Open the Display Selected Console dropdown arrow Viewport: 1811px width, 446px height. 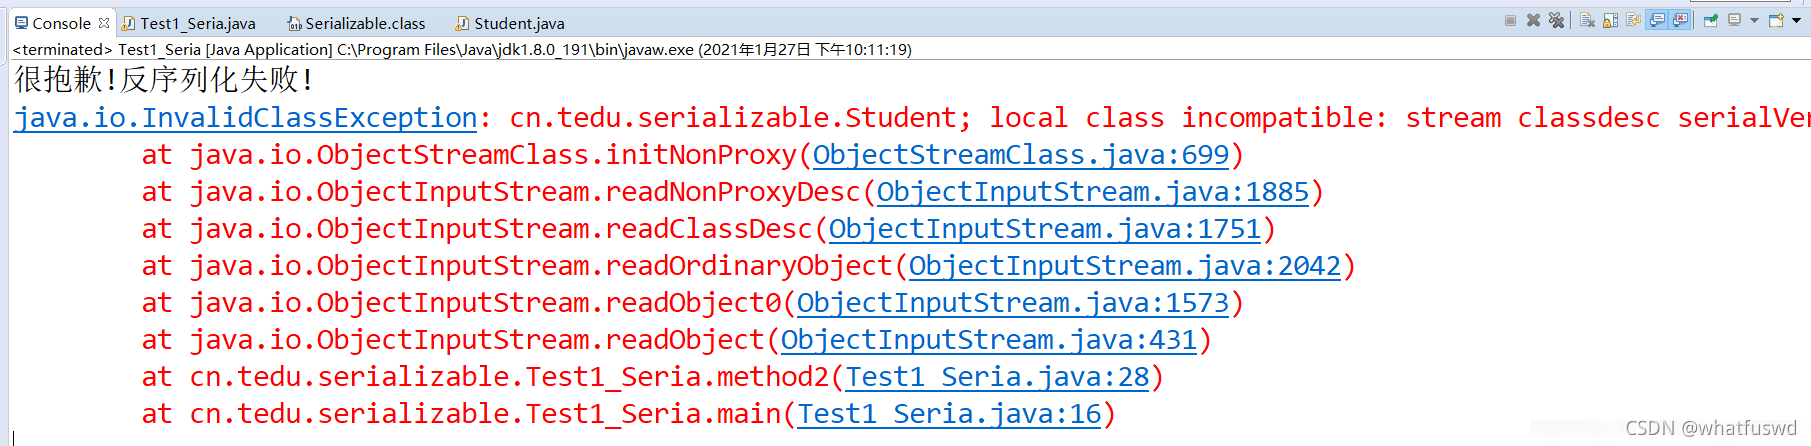pyautogui.click(x=1754, y=20)
